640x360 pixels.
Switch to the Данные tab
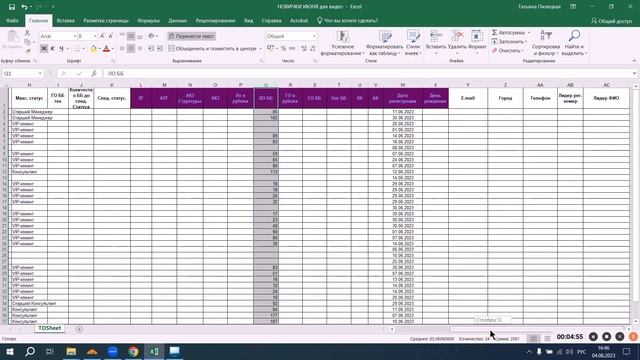(178, 21)
